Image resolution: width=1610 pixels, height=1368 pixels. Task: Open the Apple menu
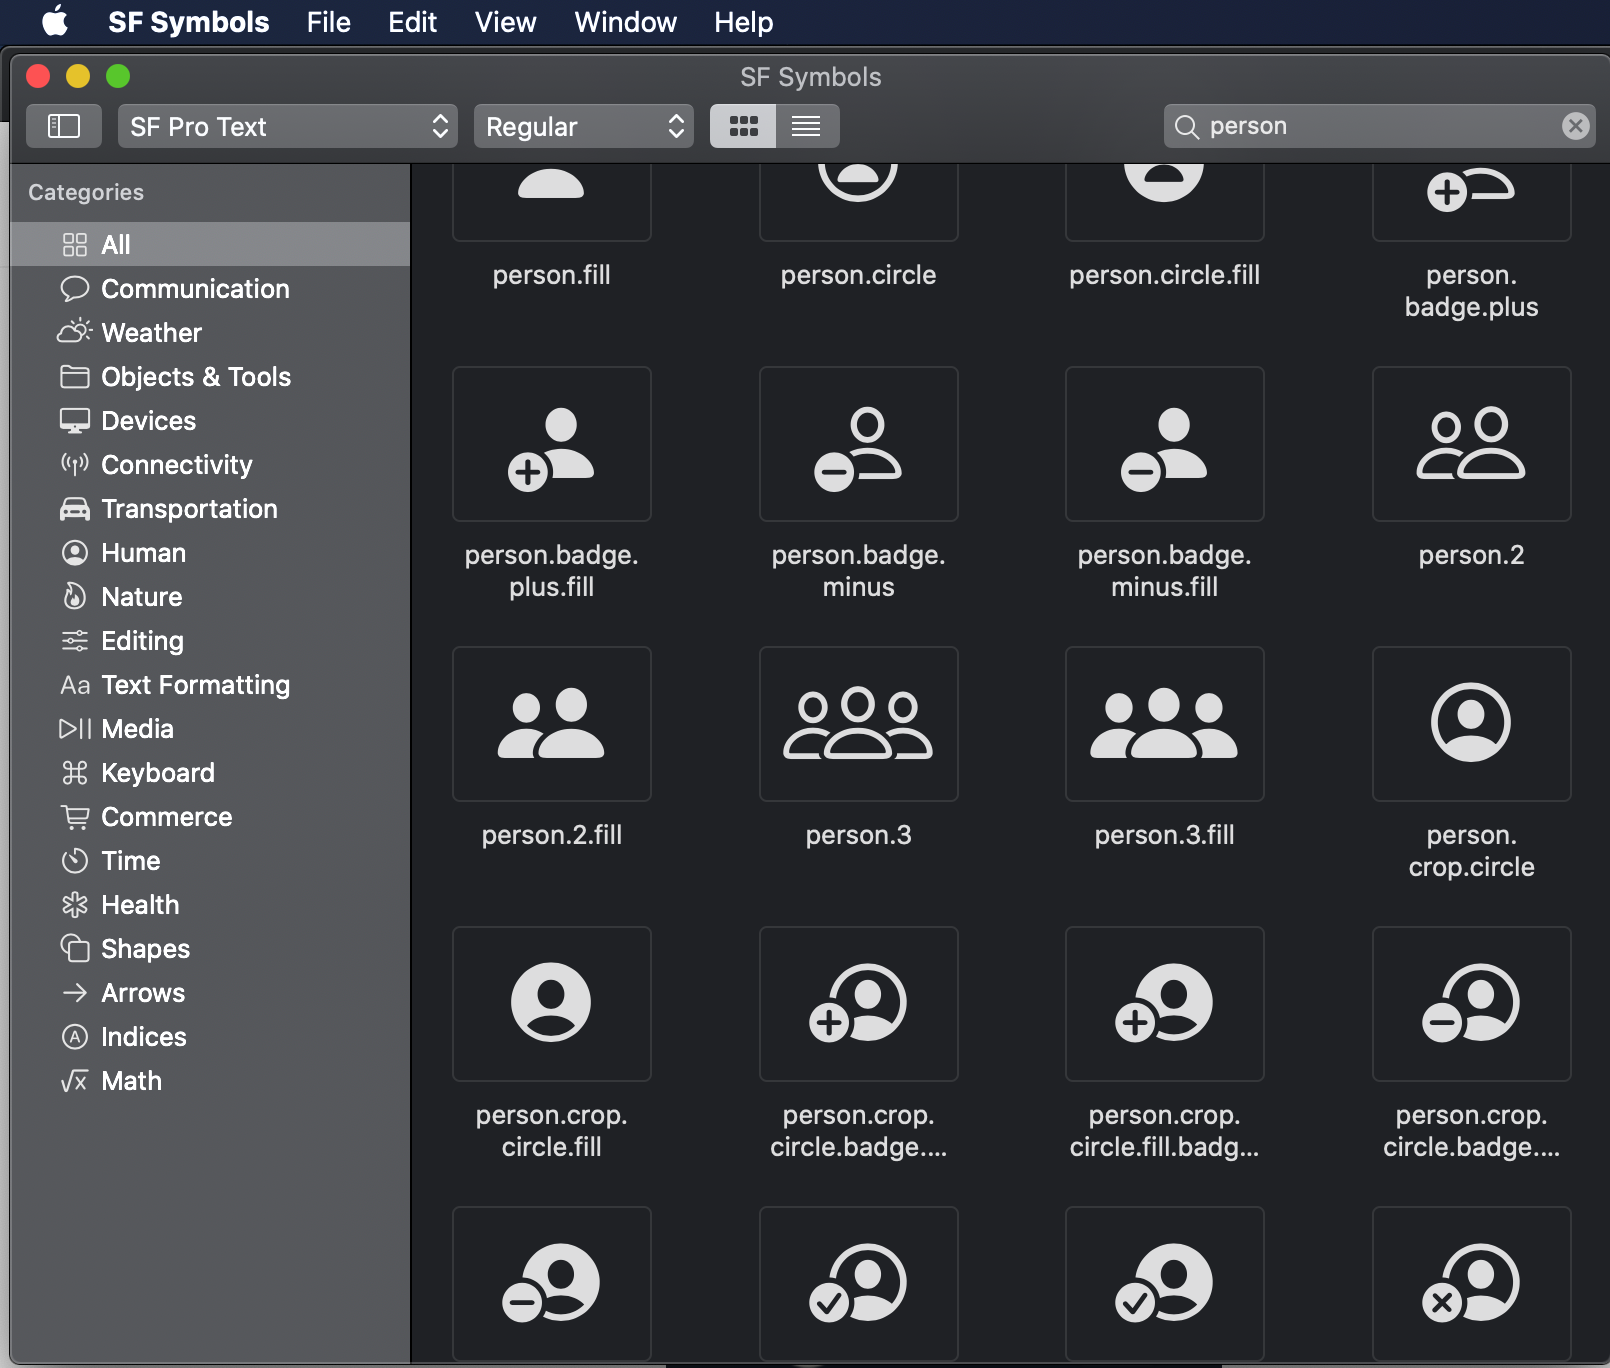tap(55, 21)
